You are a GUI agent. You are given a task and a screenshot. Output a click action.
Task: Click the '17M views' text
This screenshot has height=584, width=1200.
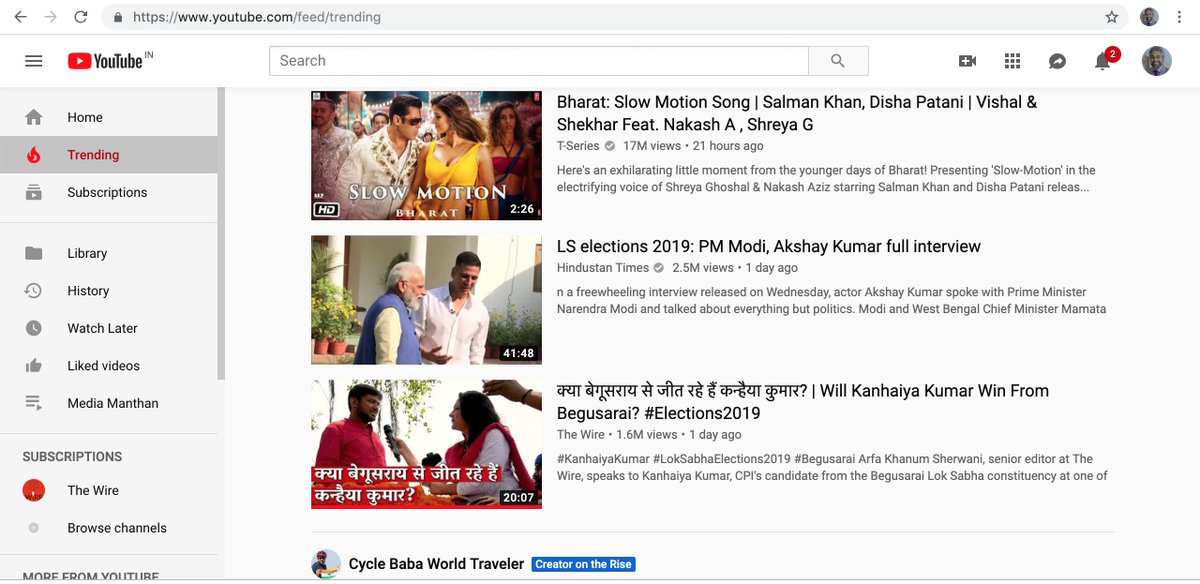pyautogui.click(x=652, y=146)
